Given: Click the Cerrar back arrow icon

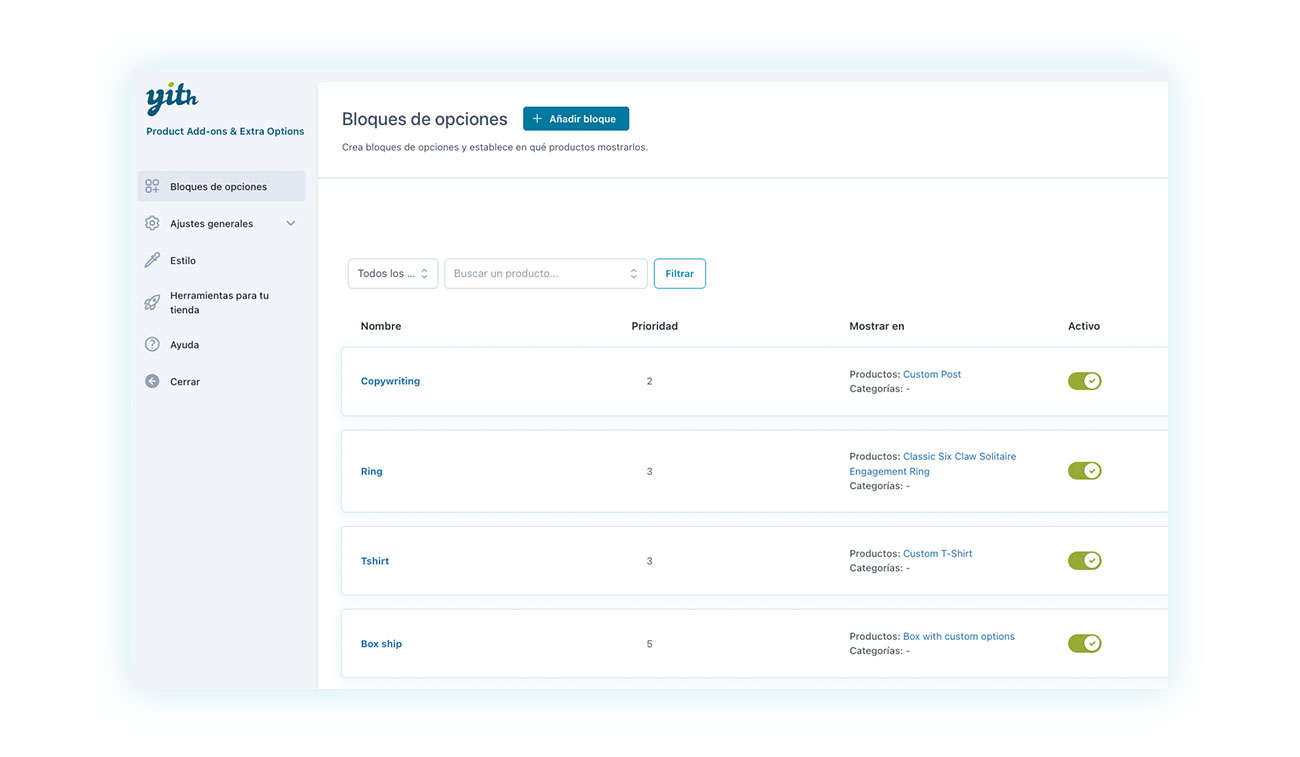Looking at the screenshot, I should (152, 381).
